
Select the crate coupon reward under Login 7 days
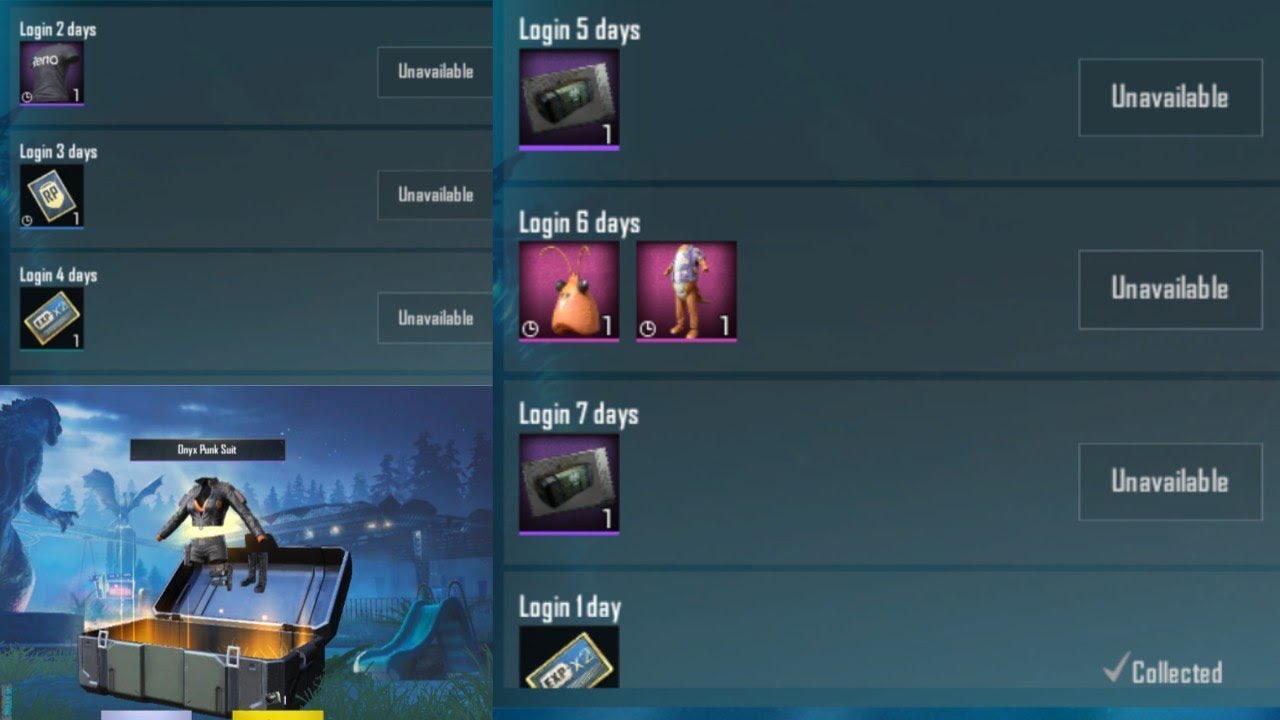pyautogui.click(x=569, y=483)
